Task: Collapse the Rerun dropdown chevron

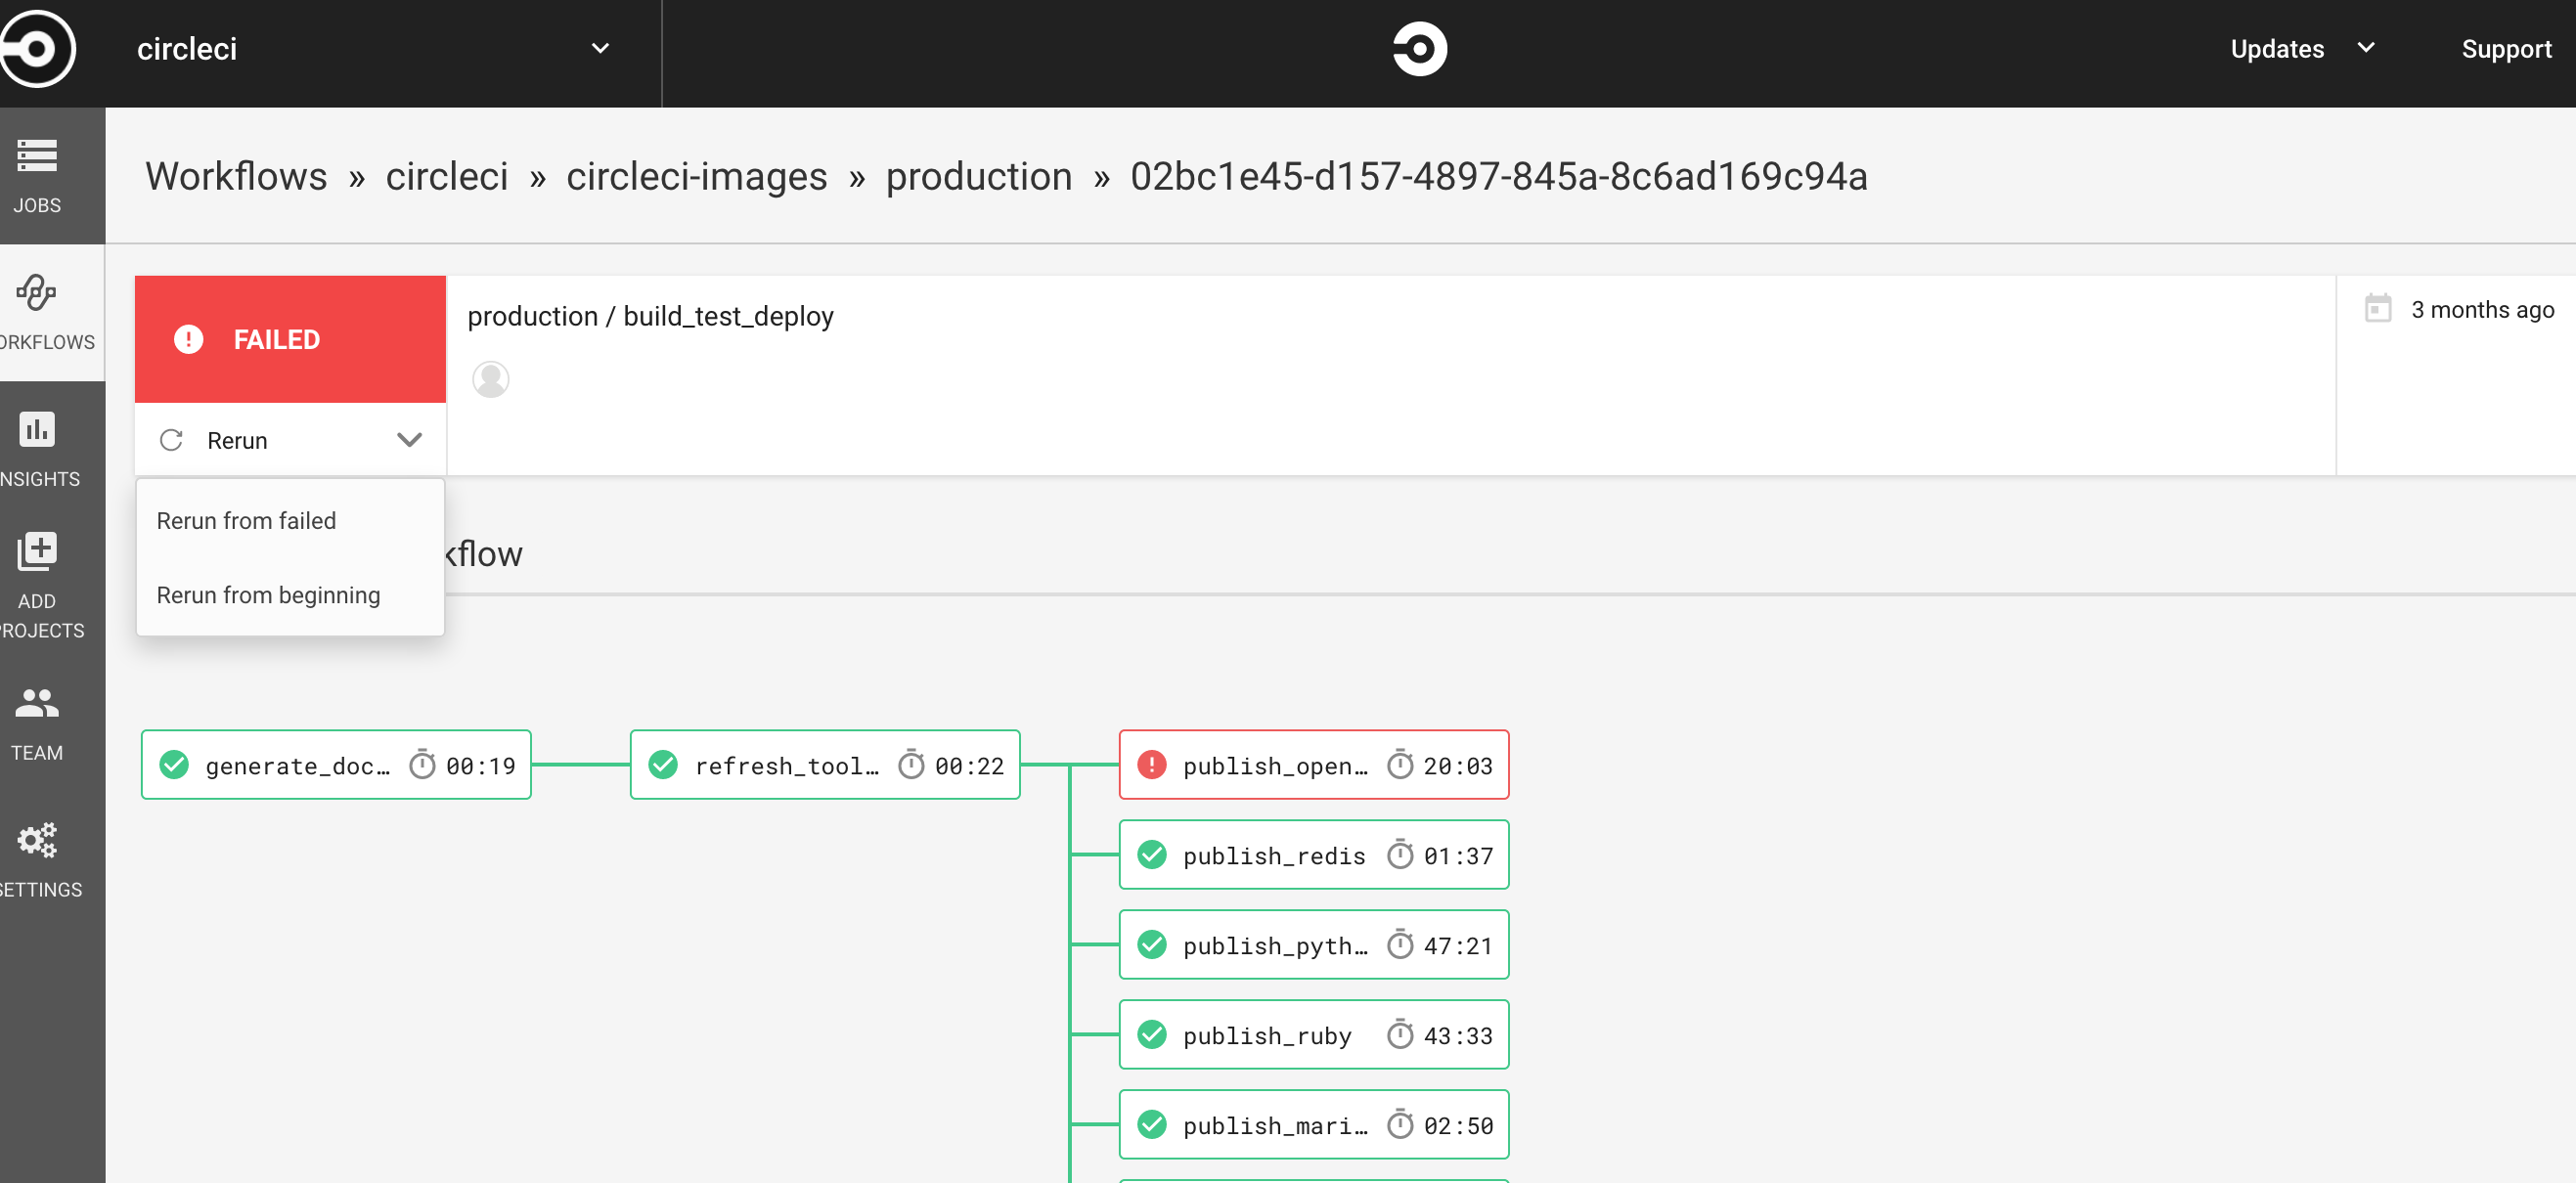Action: (409, 440)
